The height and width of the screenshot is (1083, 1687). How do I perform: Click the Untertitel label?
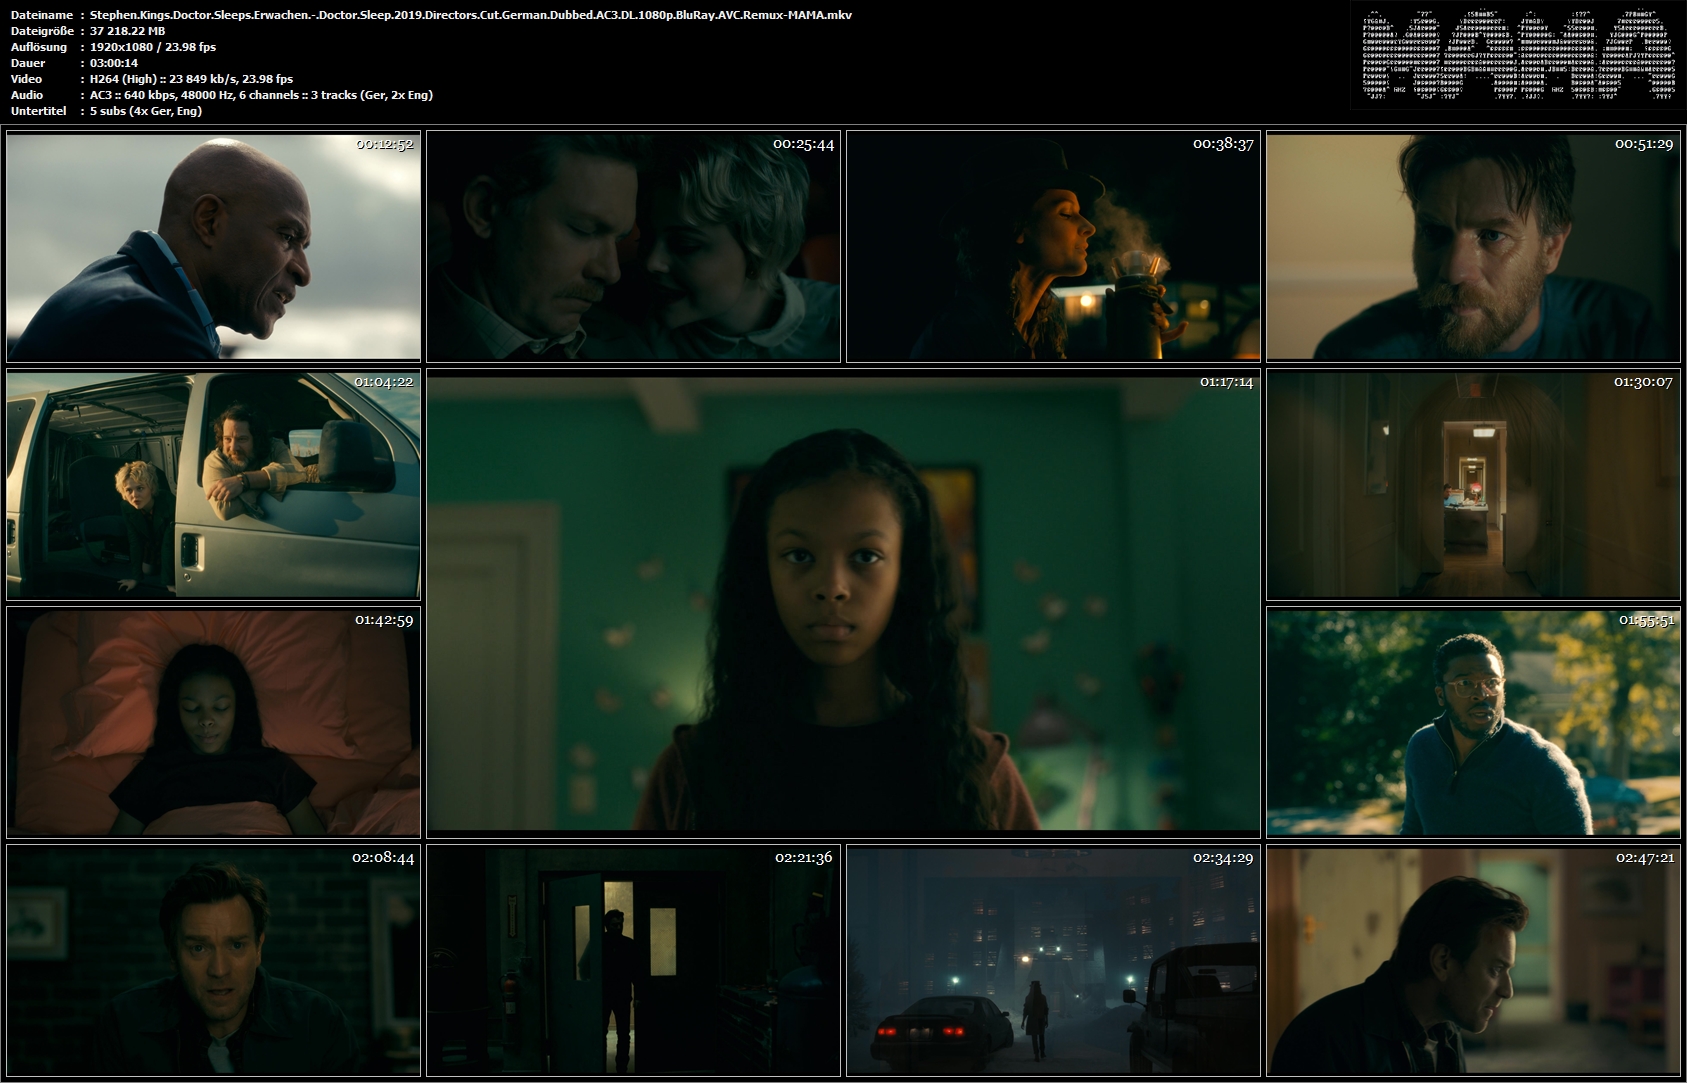38,111
